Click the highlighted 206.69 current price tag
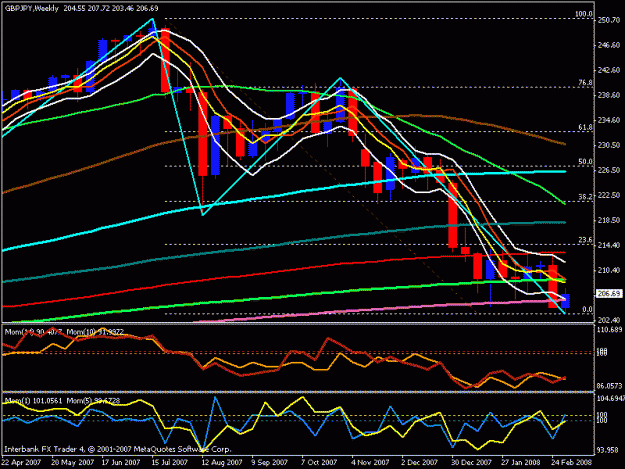The height and width of the screenshot is (469, 625). (x=609, y=294)
